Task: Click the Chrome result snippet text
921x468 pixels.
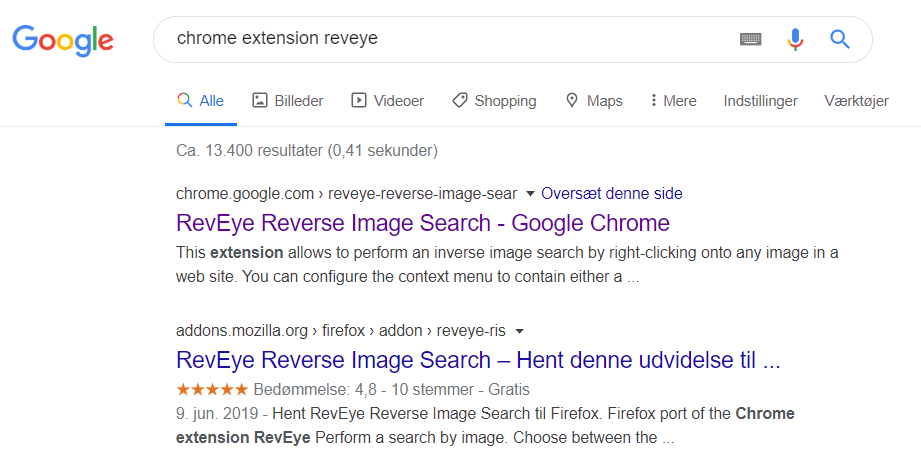Action: pyautogui.click(x=507, y=265)
